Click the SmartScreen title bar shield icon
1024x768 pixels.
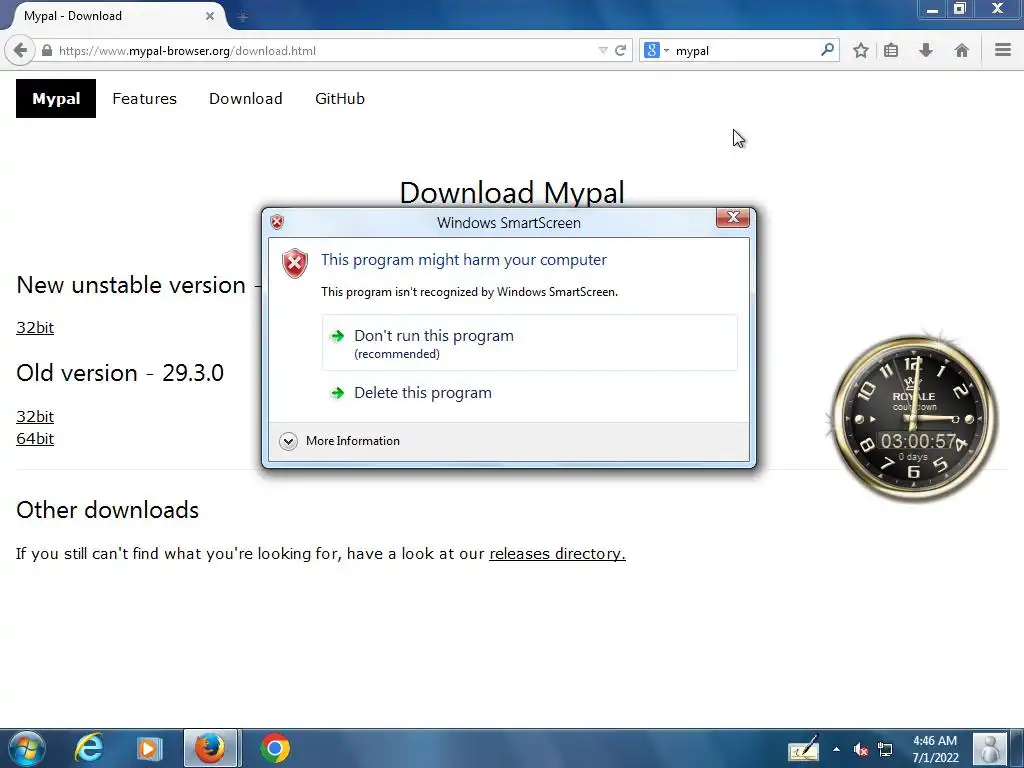tap(277, 222)
